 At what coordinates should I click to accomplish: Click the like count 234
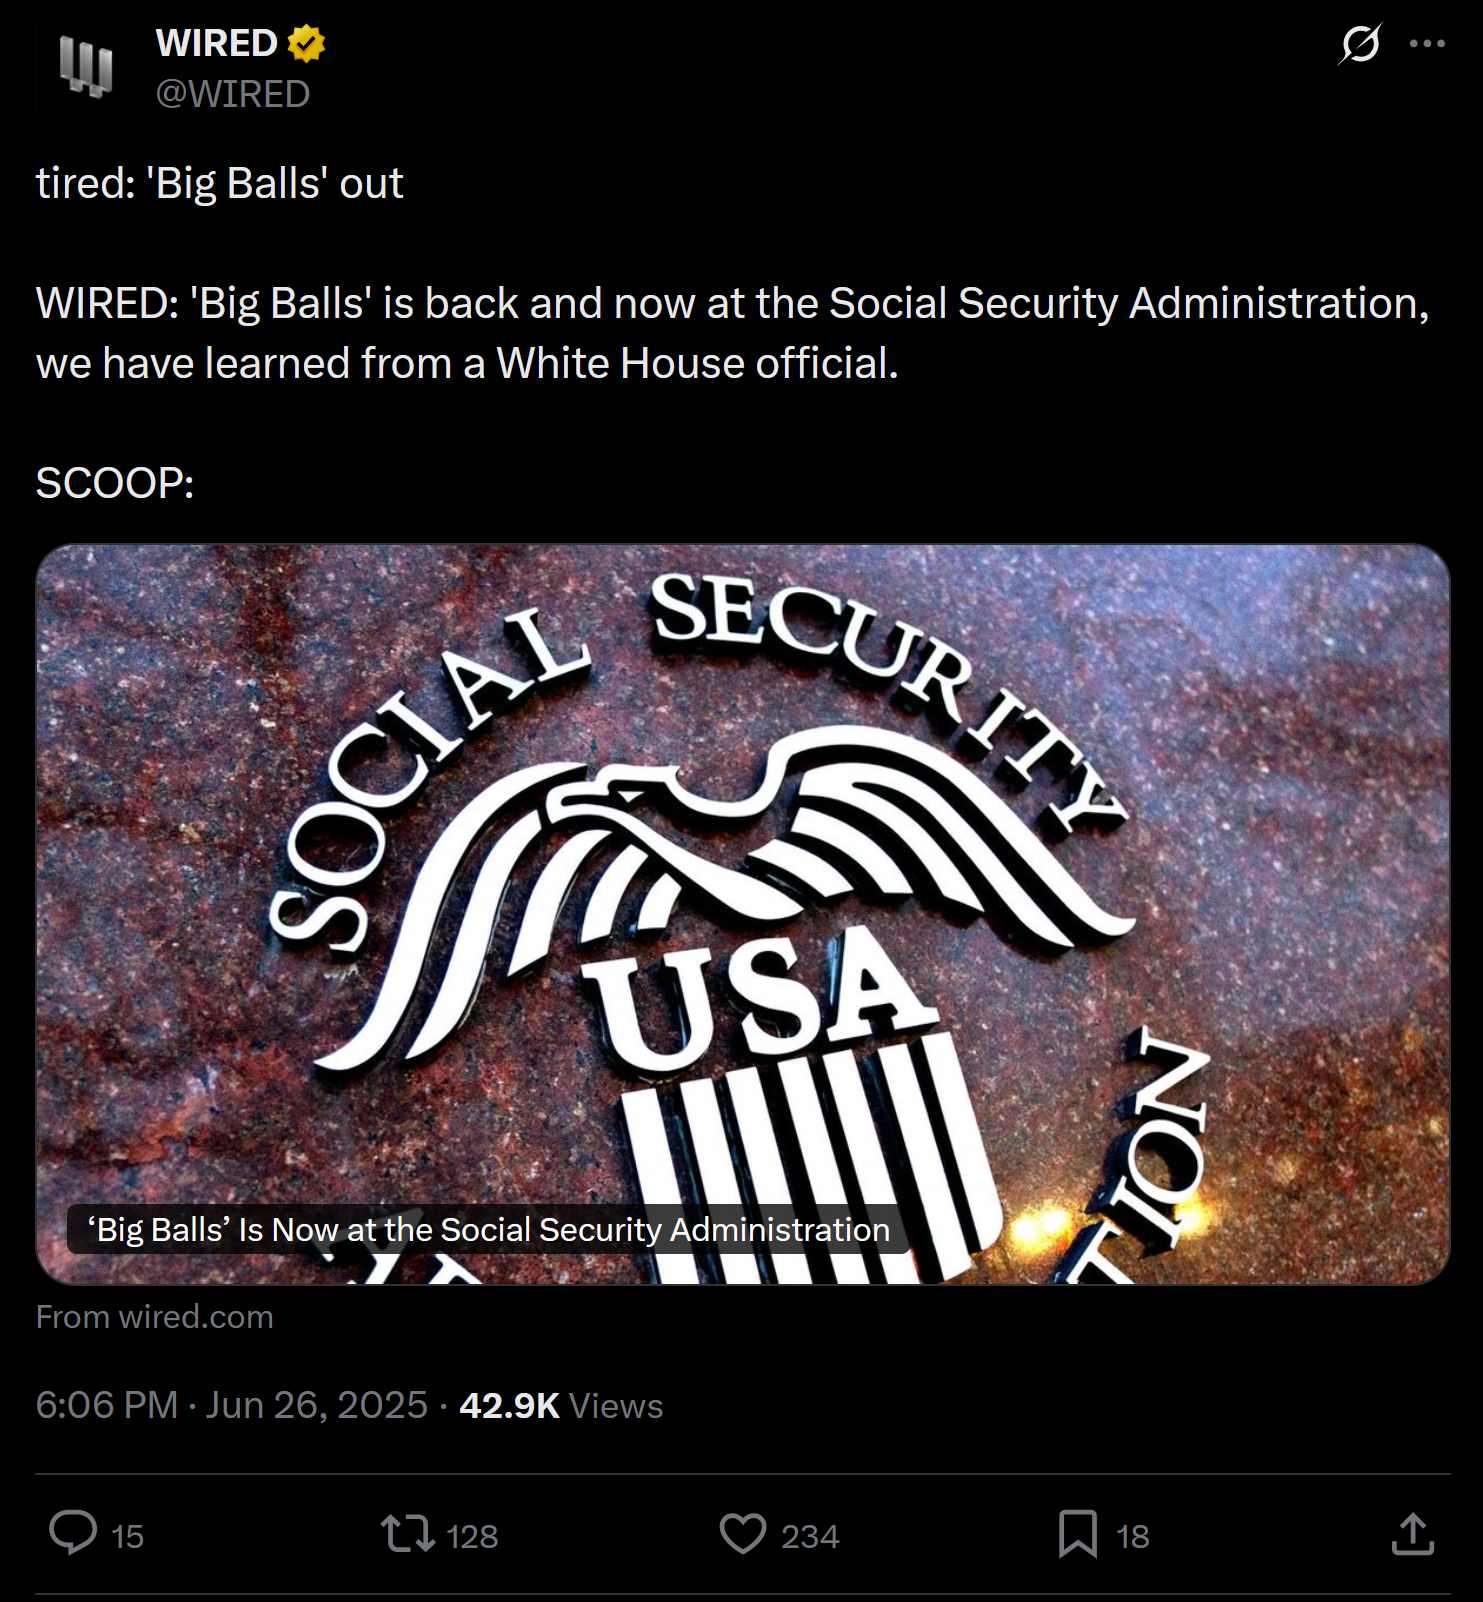tap(810, 1536)
